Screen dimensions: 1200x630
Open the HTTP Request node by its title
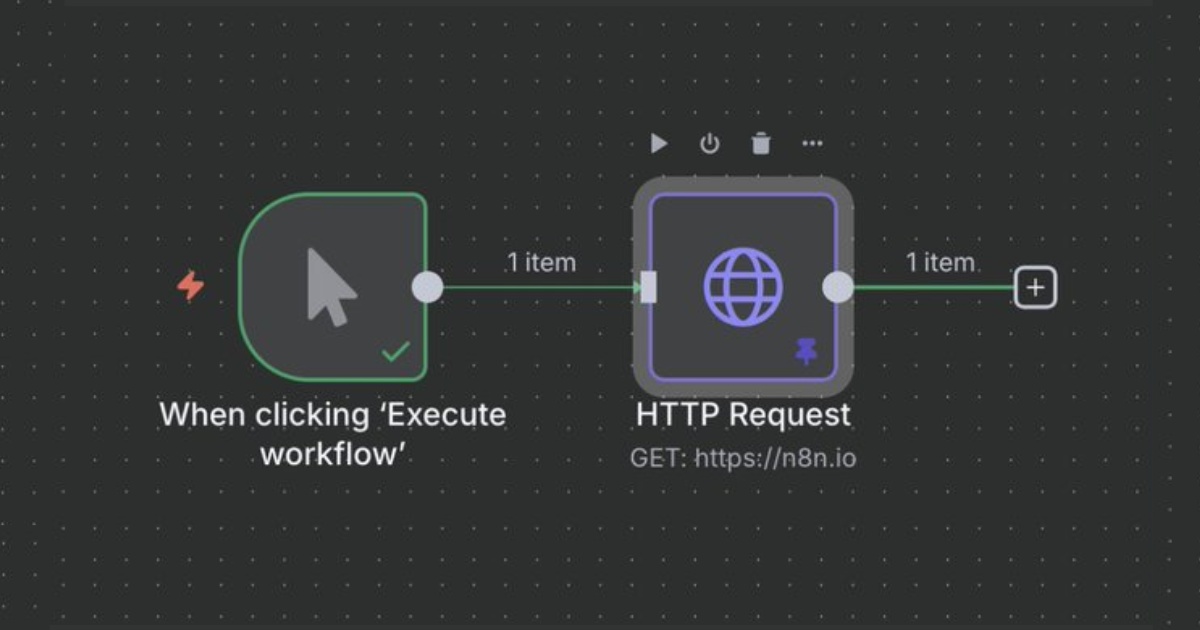[x=744, y=414]
